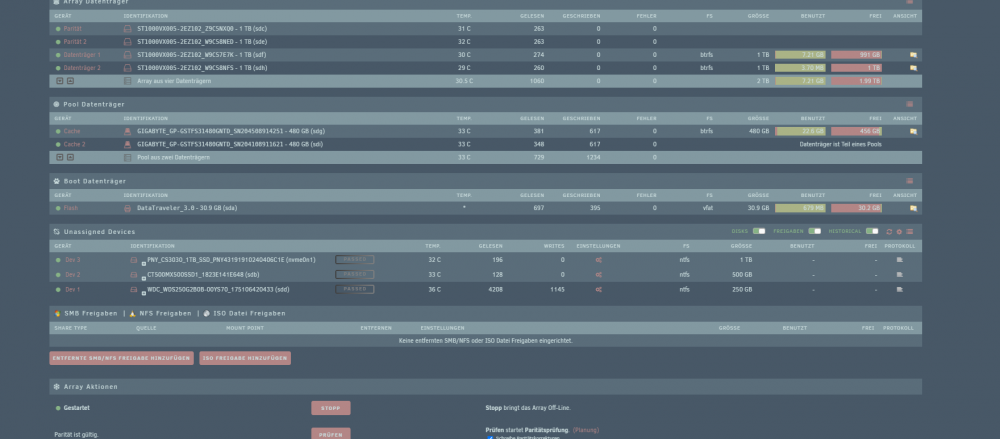
Task: Open the Cache device link
Action: coord(72,131)
